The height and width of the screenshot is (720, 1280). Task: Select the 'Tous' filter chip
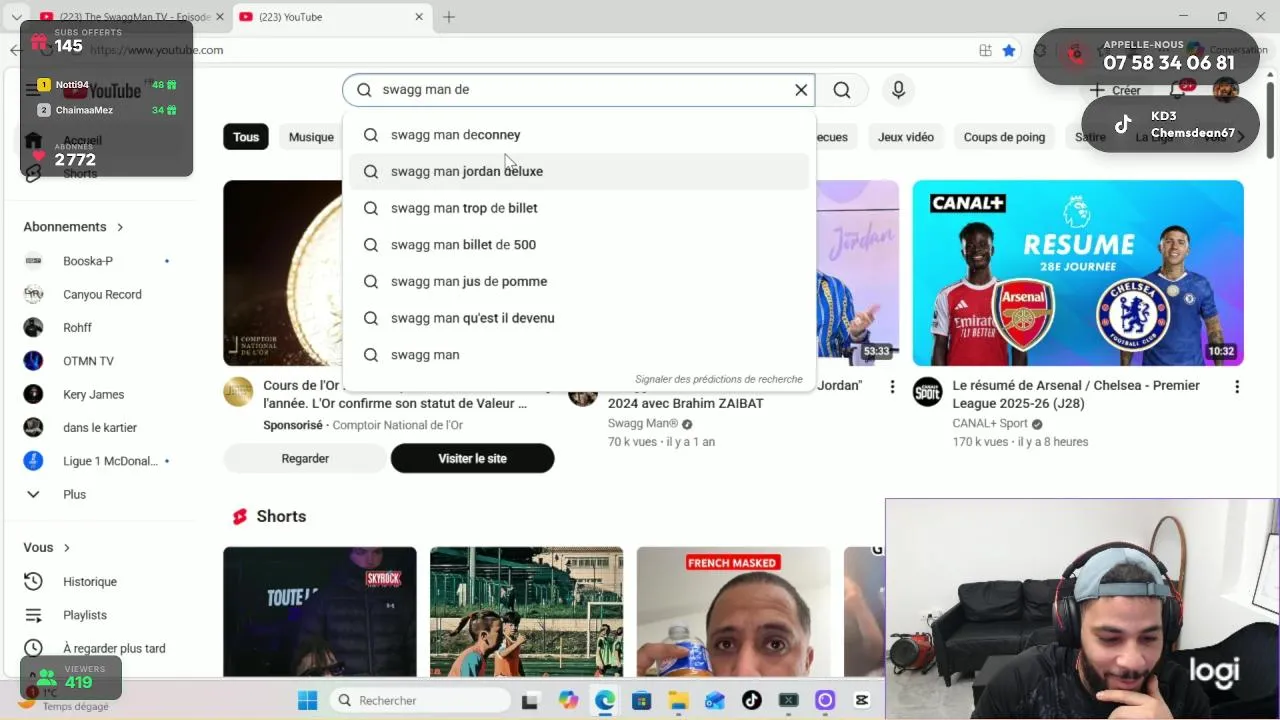[x=246, y=137]
